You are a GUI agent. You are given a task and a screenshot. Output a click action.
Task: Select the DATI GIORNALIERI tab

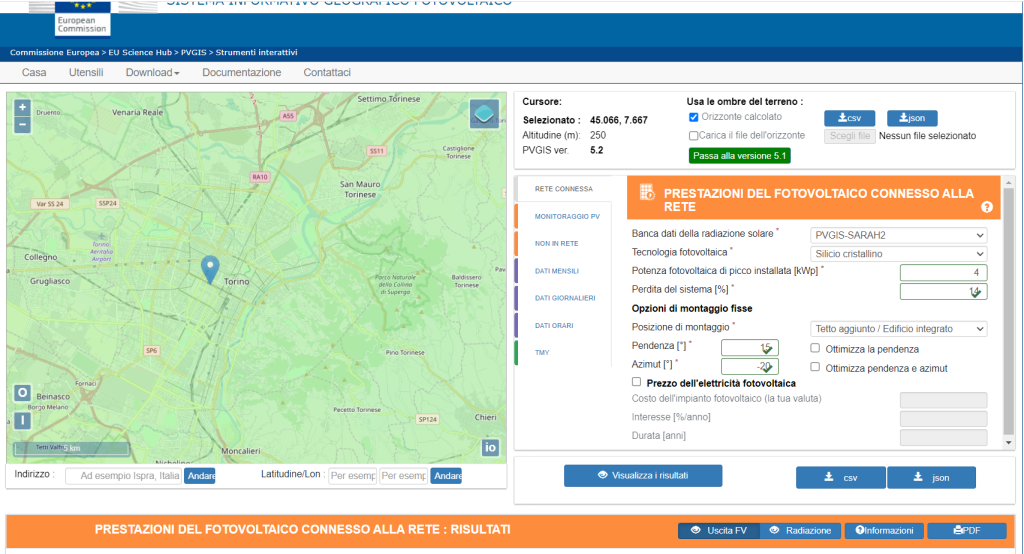[565, 298]
